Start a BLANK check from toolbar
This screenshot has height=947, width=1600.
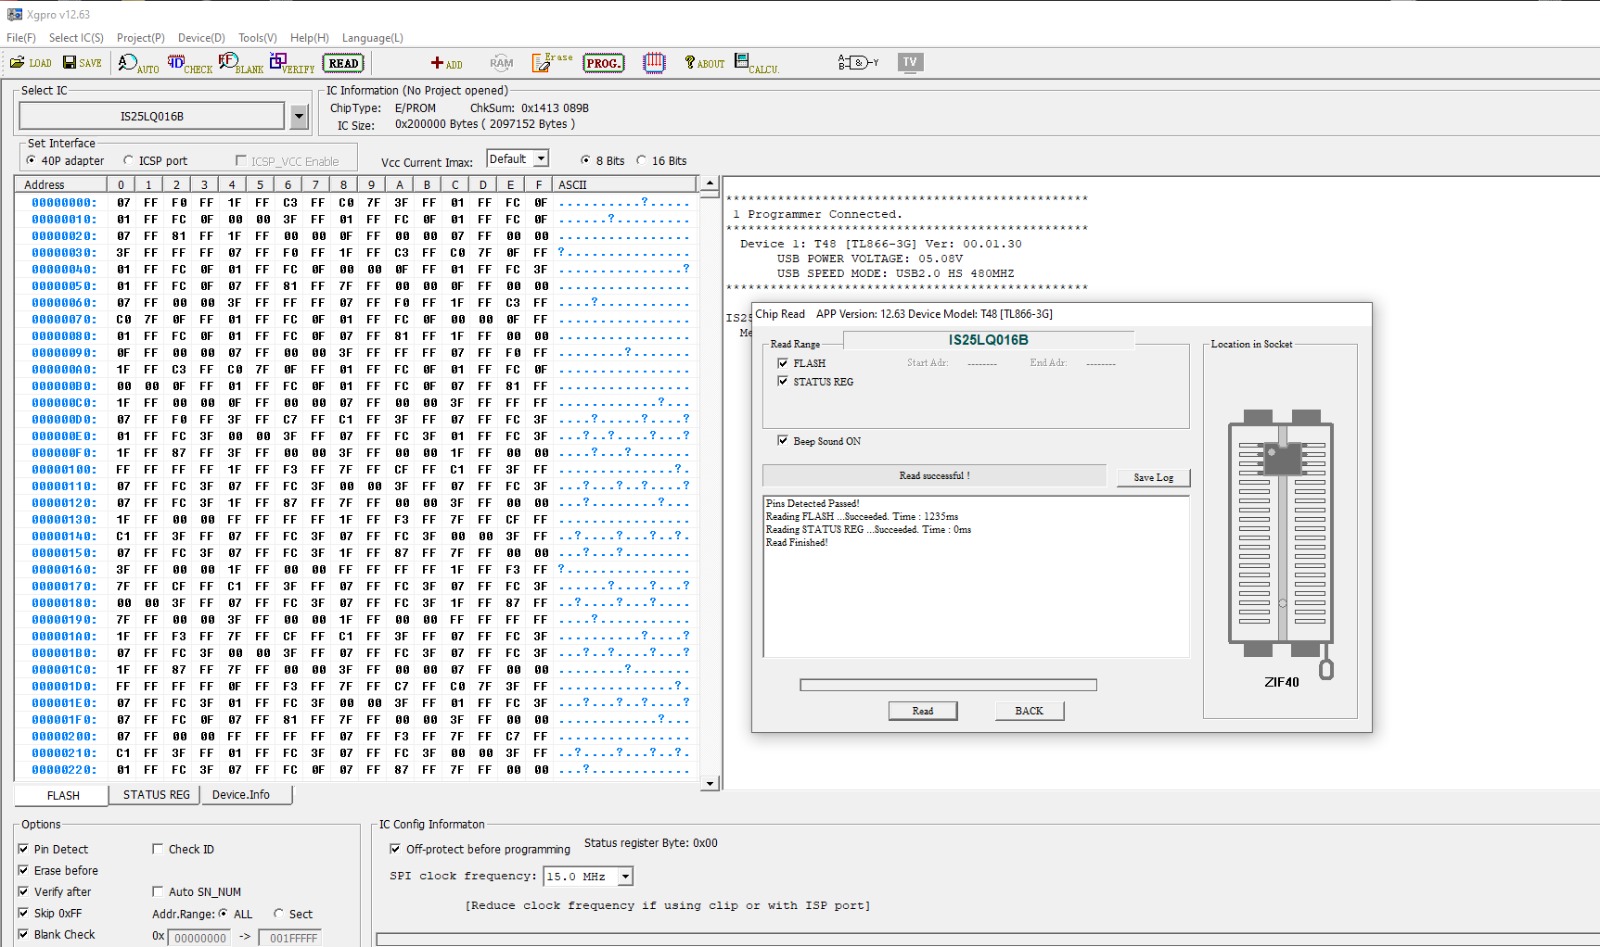coord(240,64)
